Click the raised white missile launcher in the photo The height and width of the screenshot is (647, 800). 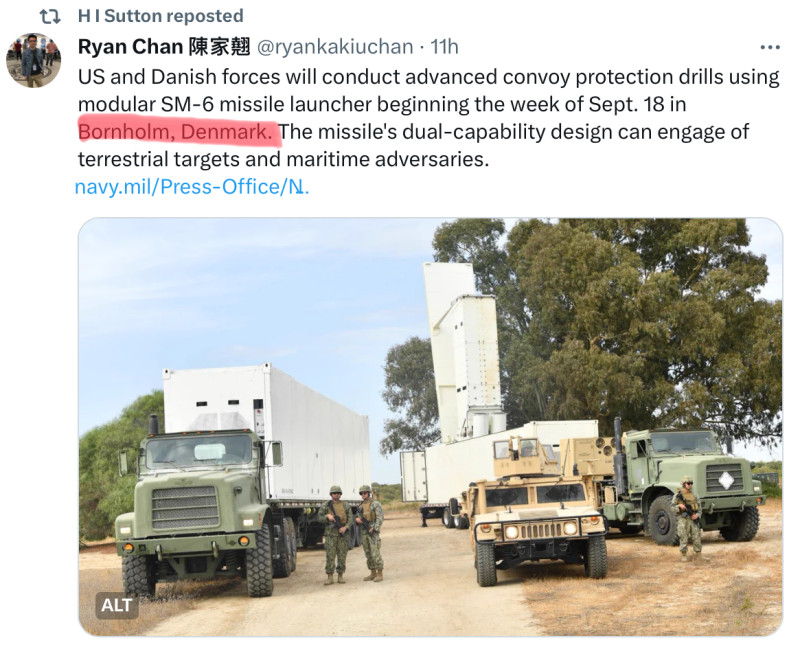pyautogui.click(x=463, y=352)
